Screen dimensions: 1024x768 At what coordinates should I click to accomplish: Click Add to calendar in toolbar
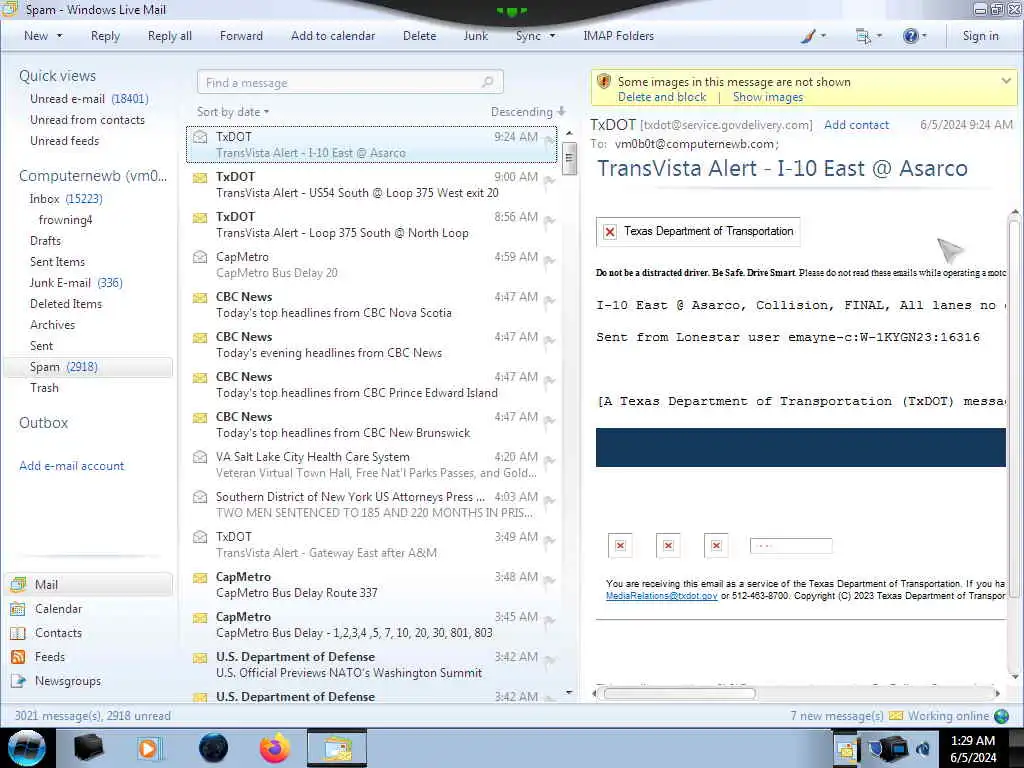click(x=333, y=36)
